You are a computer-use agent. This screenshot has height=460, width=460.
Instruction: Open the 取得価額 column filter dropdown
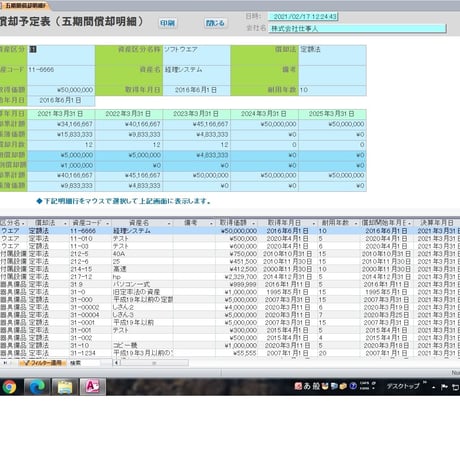click(x=254, y=223)
